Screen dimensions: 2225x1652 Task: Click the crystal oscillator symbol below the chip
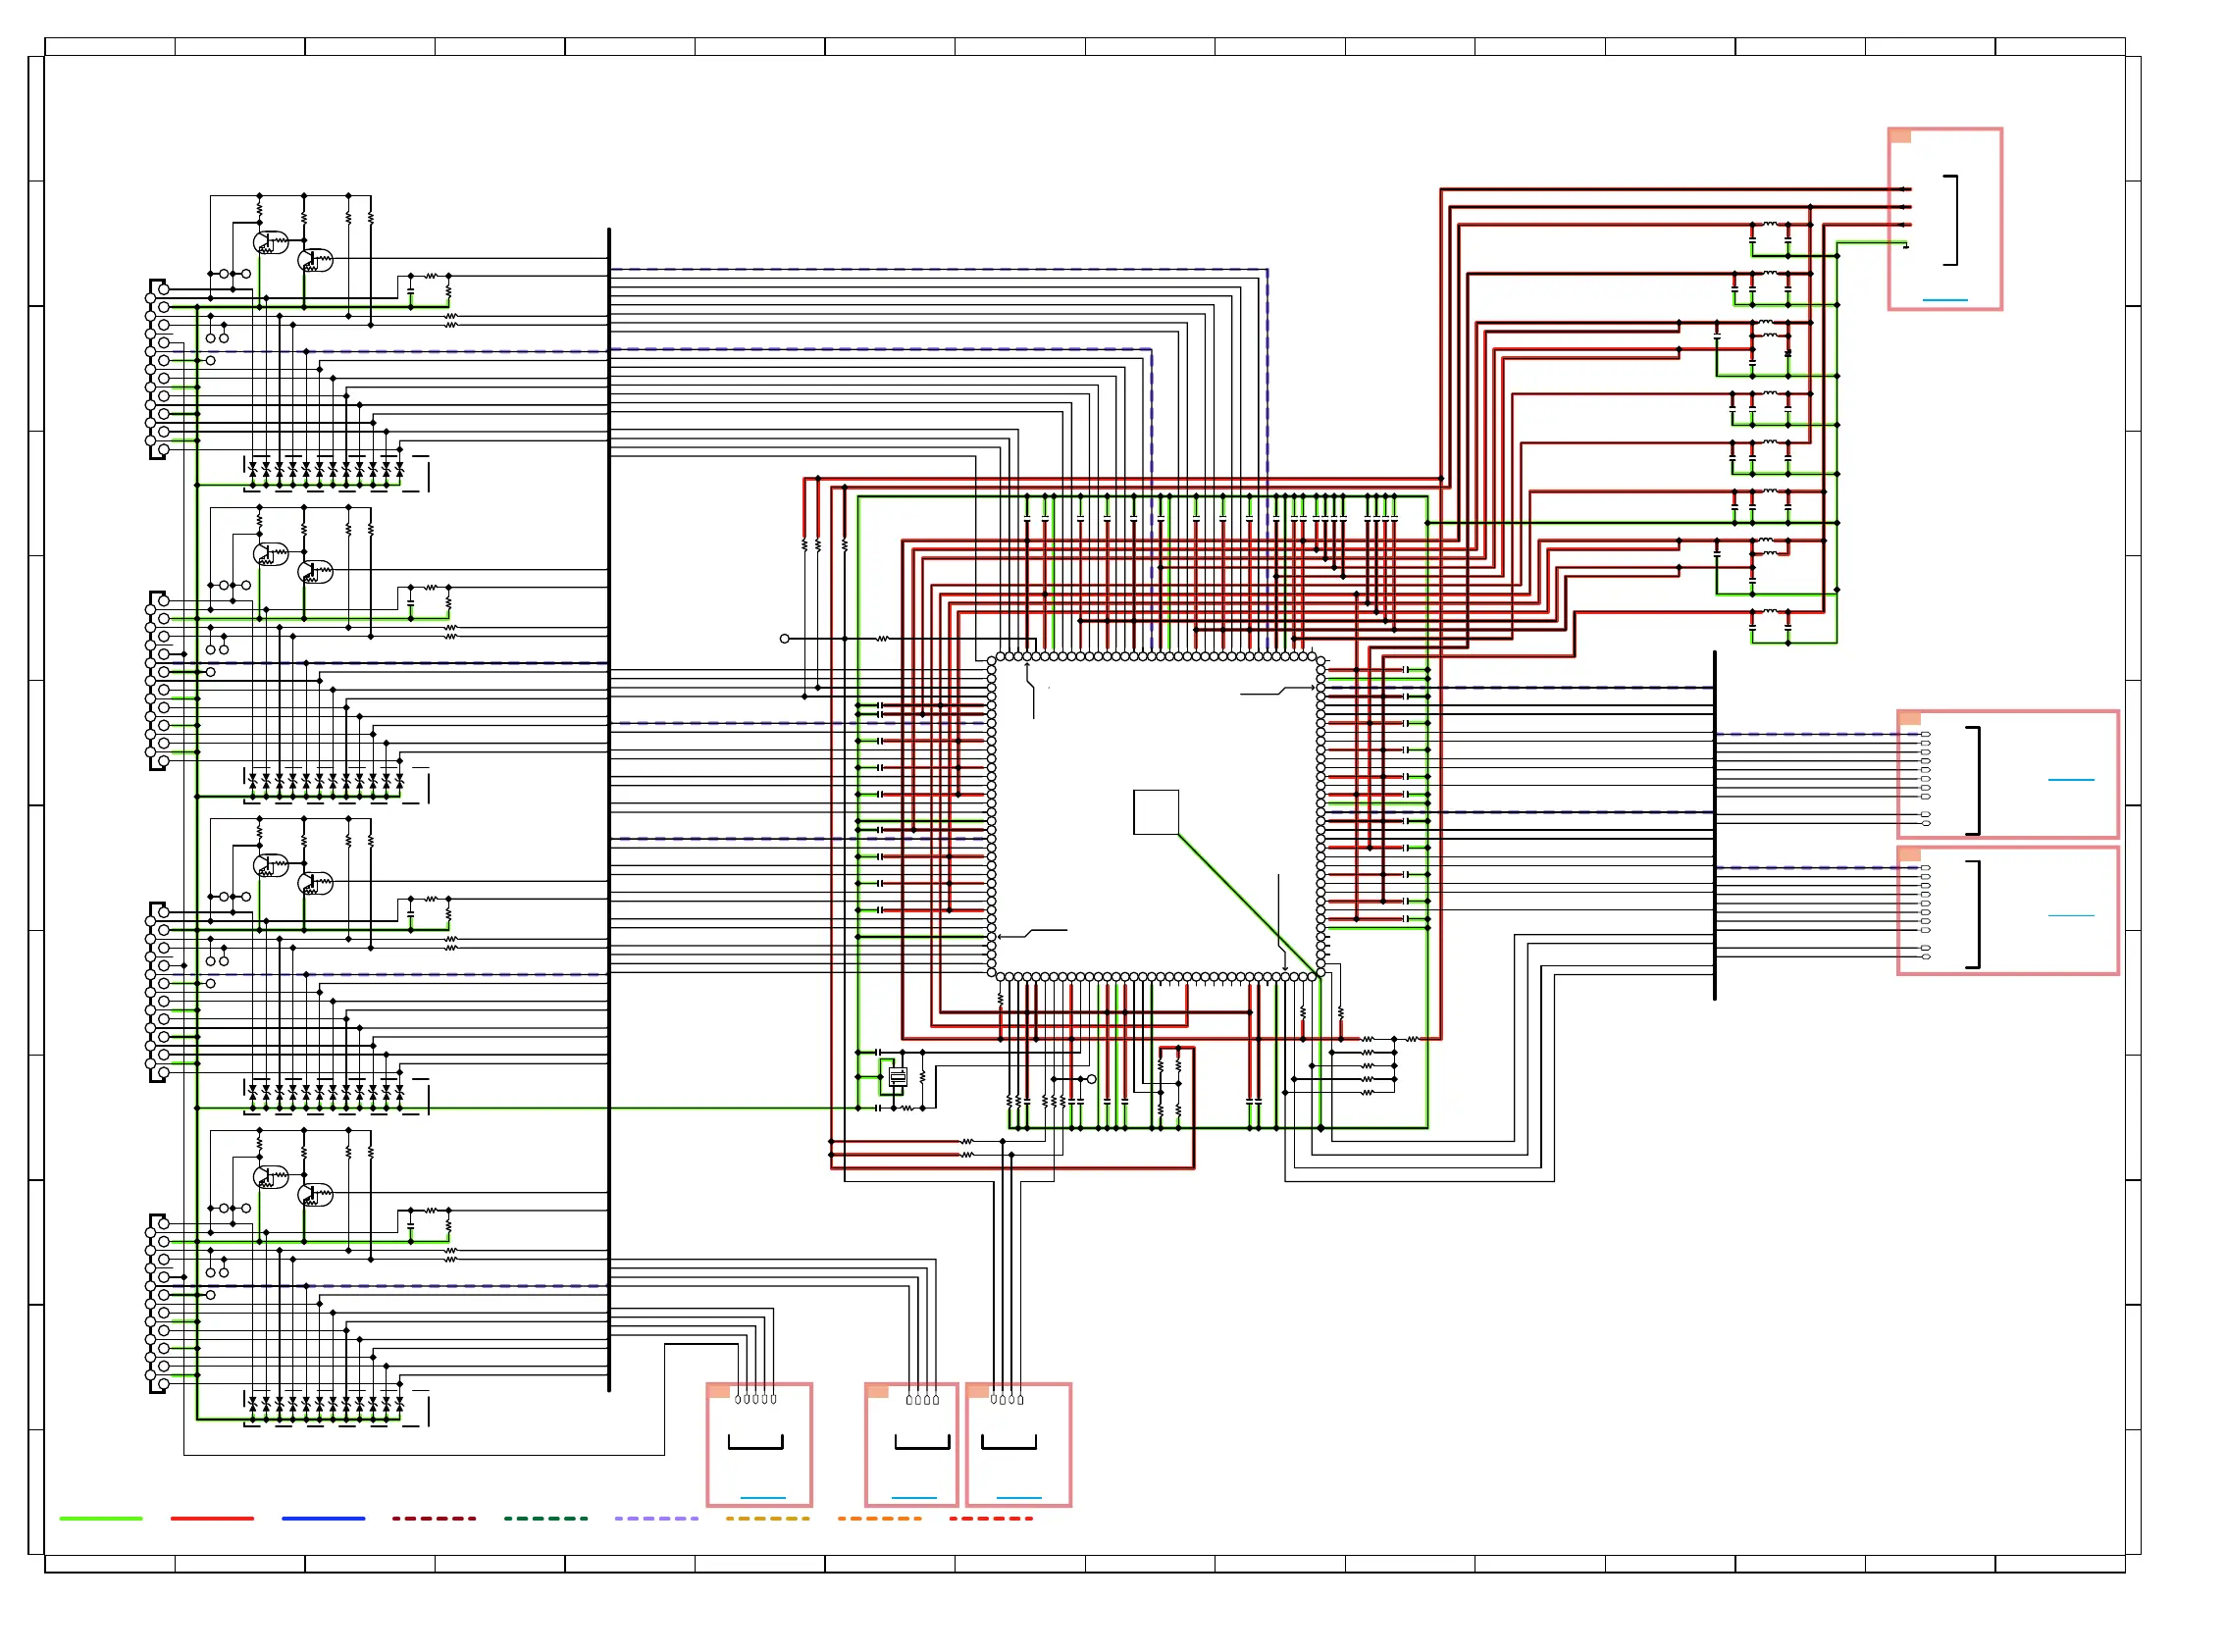[x=897, y=1077]
